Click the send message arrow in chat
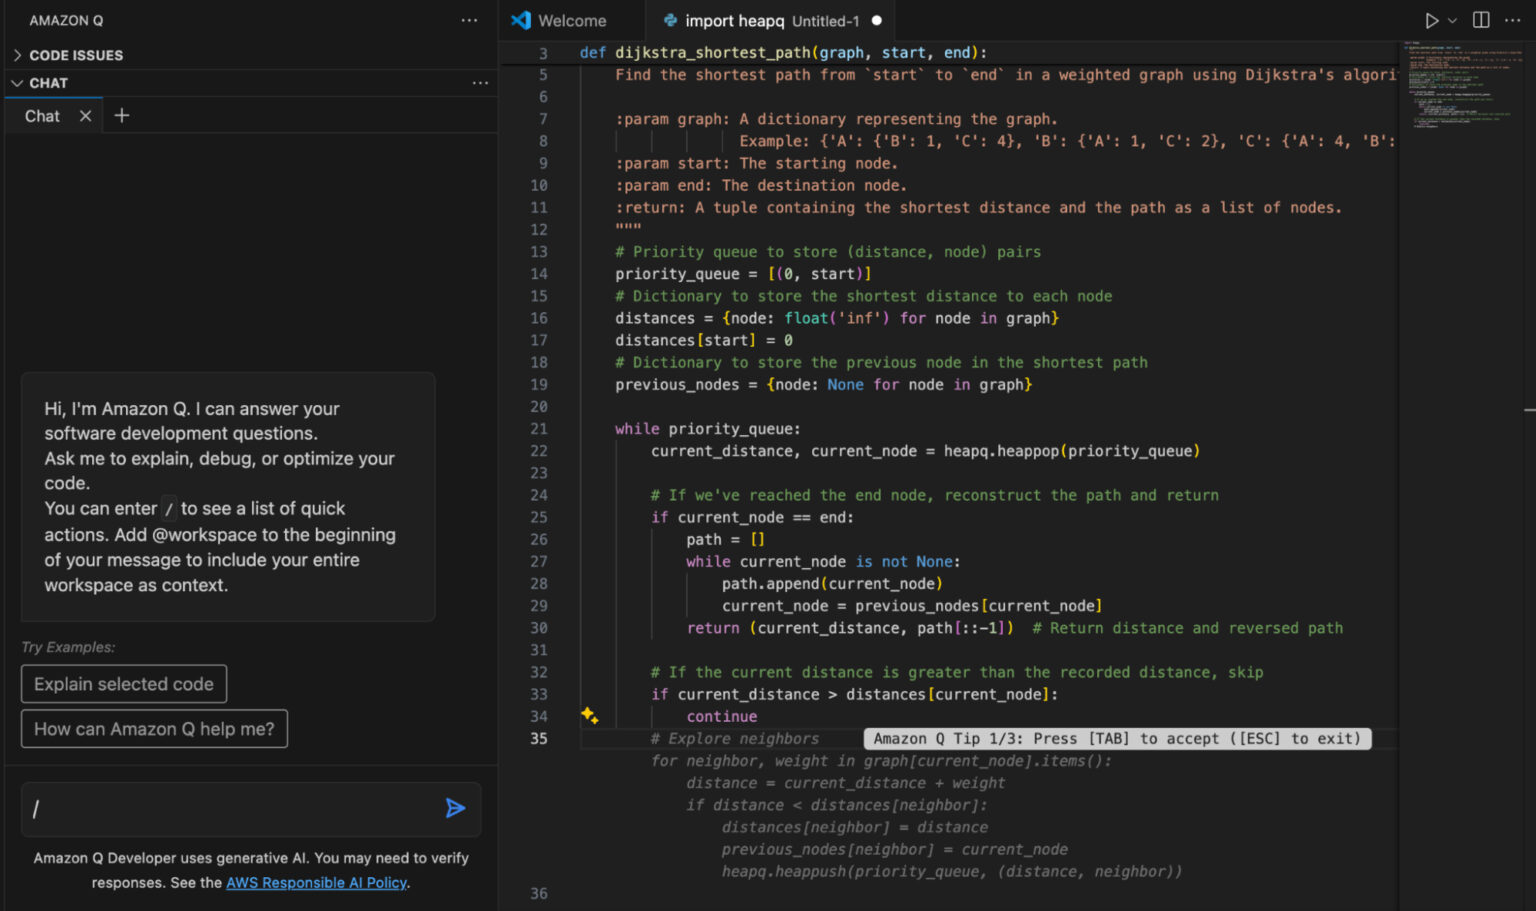Image resolution: width=1536 pixels, height=911 pixels. pos(456,808)
